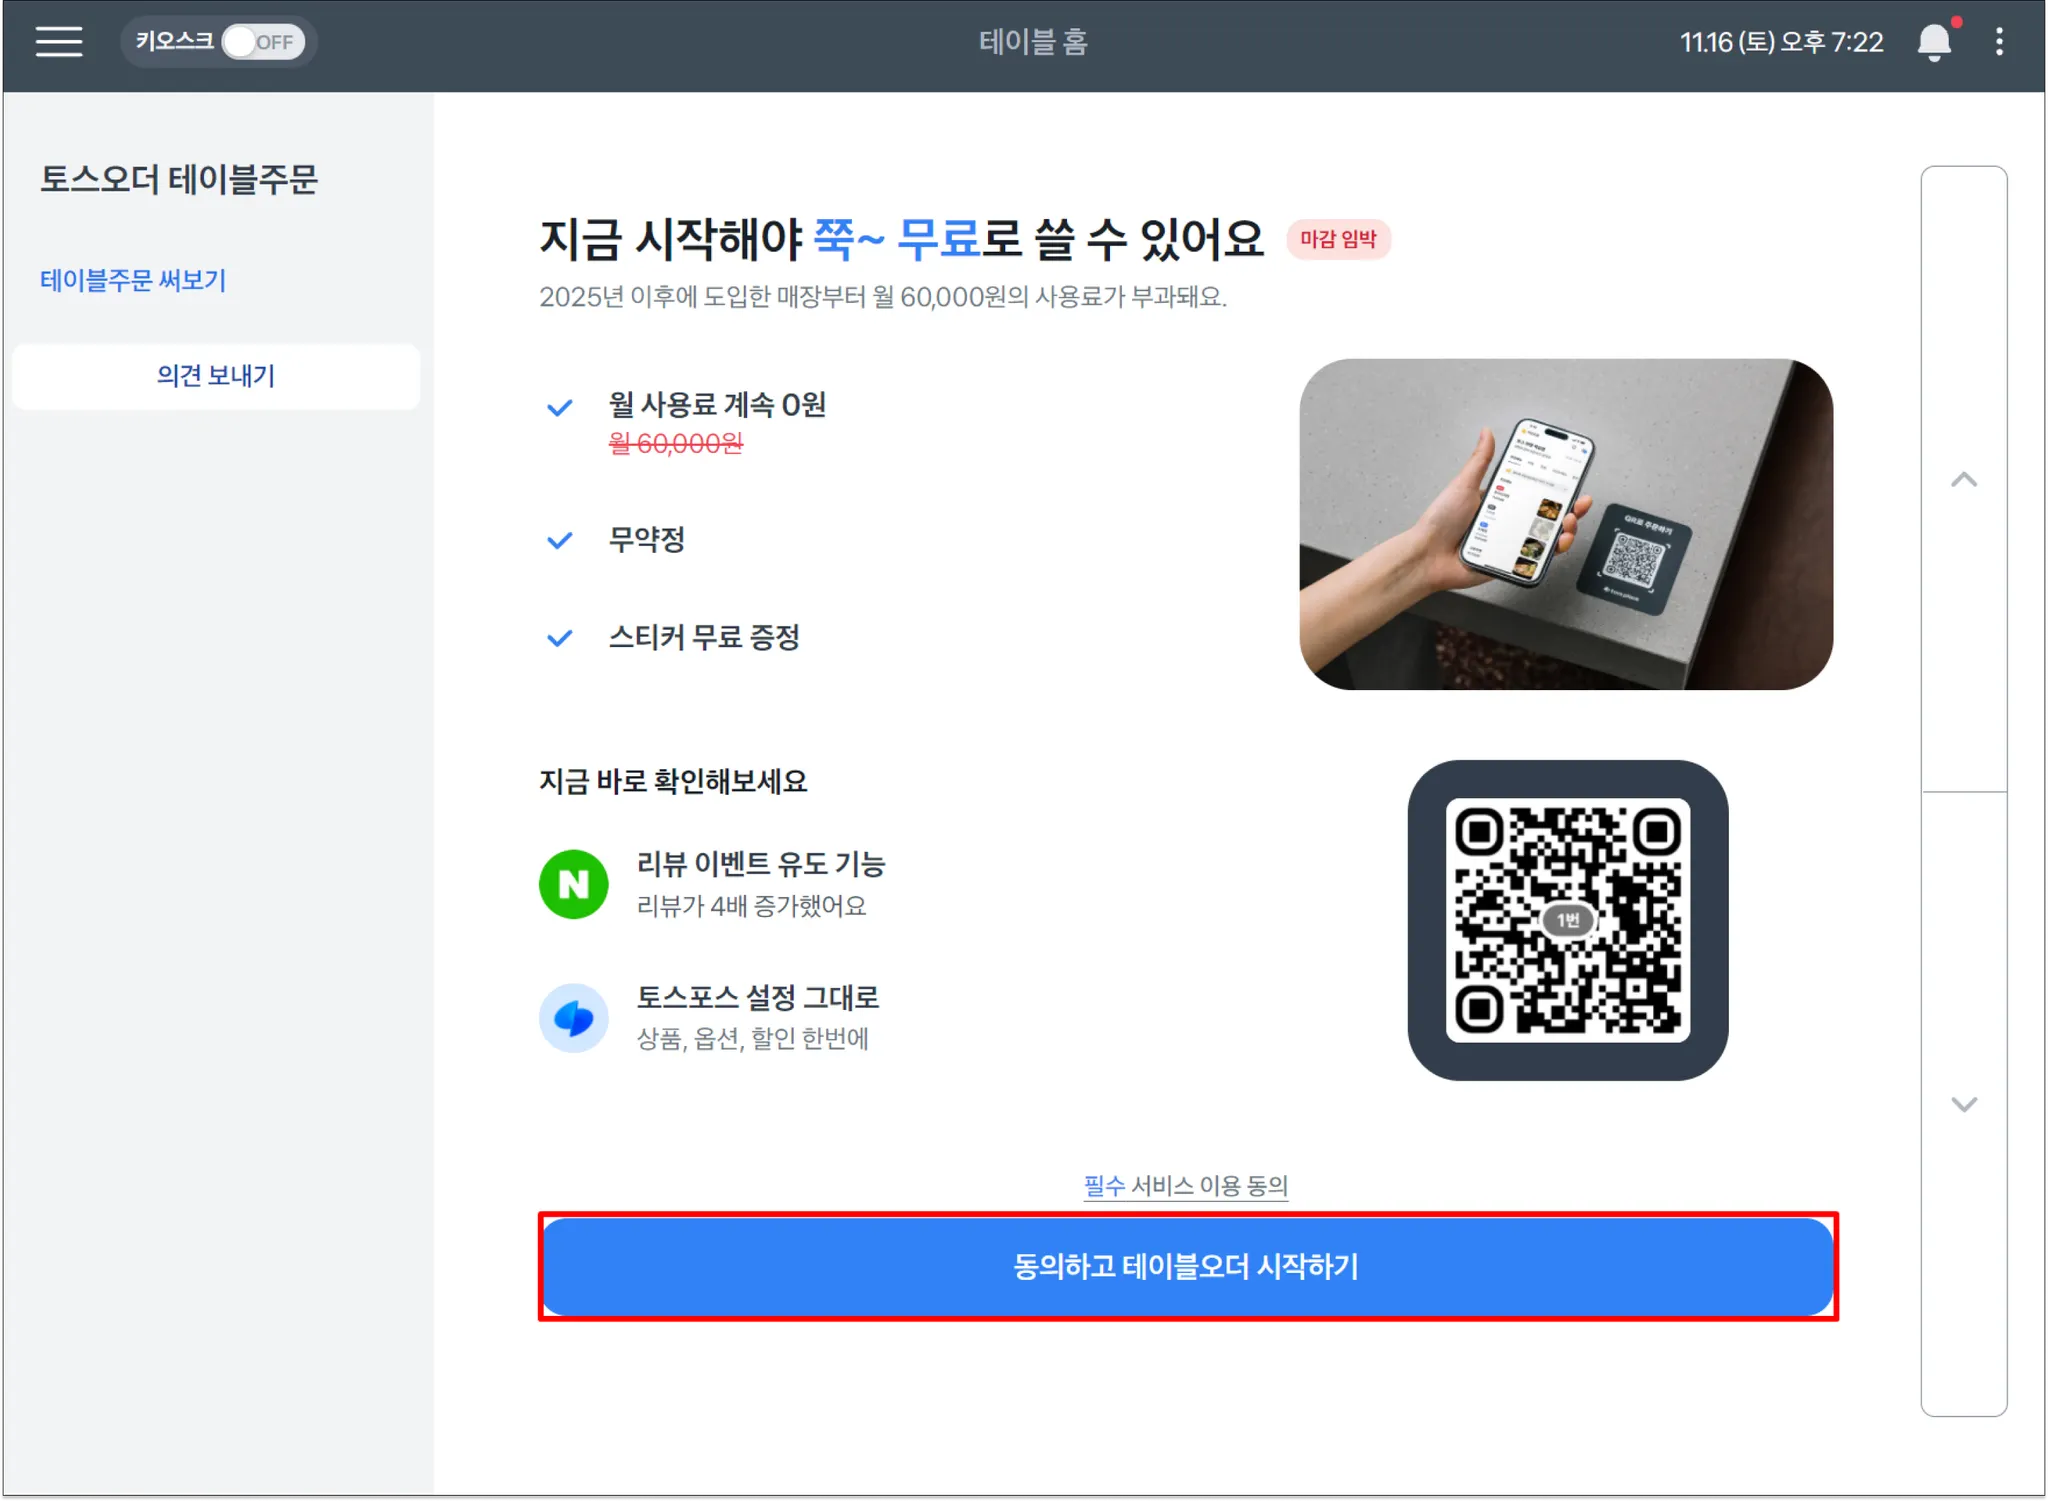Click the checkmark beside 스티커 무료 증정
Image resolution: width=2048 pixels, height=1501 pixels.
560,638
